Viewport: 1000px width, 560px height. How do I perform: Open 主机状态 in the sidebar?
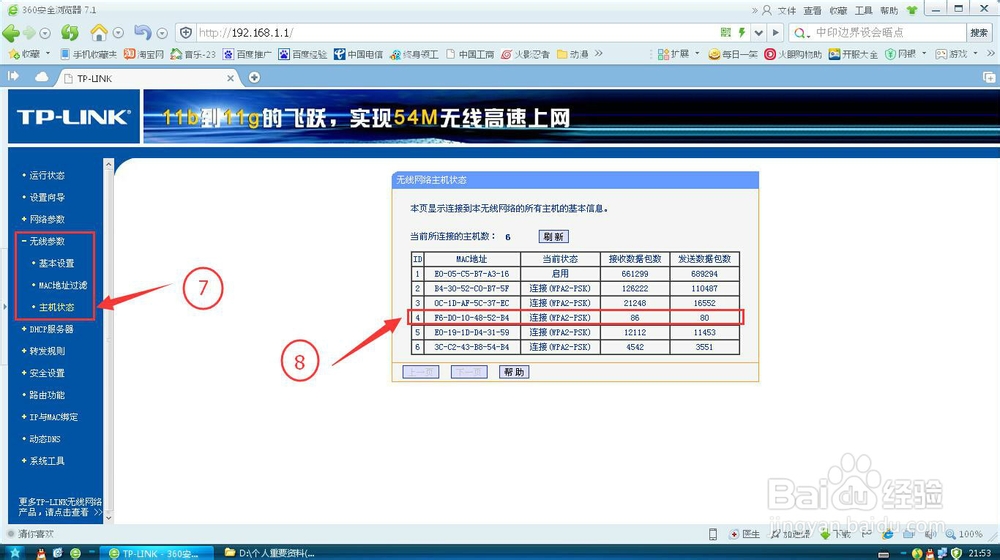coord(56,307)
